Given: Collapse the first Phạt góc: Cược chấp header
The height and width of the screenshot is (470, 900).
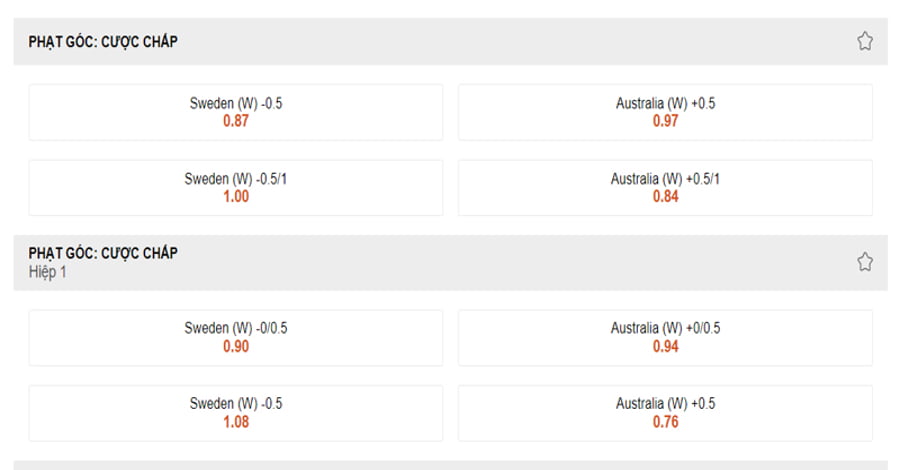Looking at the screenshot, I should click(x=451, y=41).
